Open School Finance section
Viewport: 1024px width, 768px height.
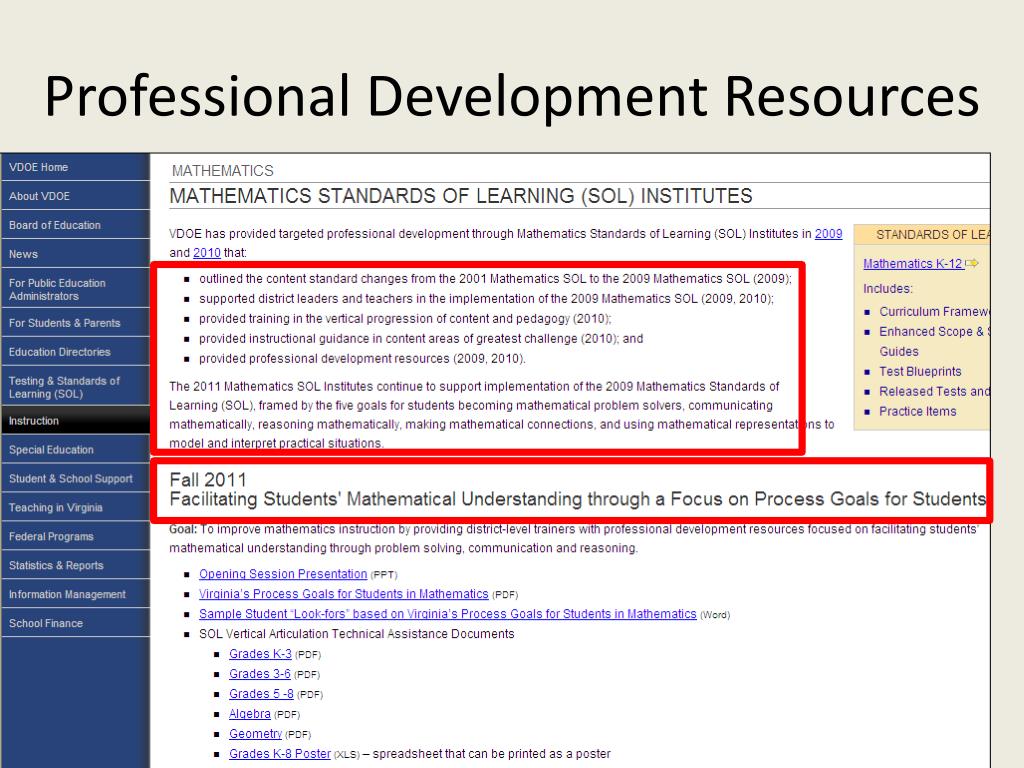click(x=75, y=623)
